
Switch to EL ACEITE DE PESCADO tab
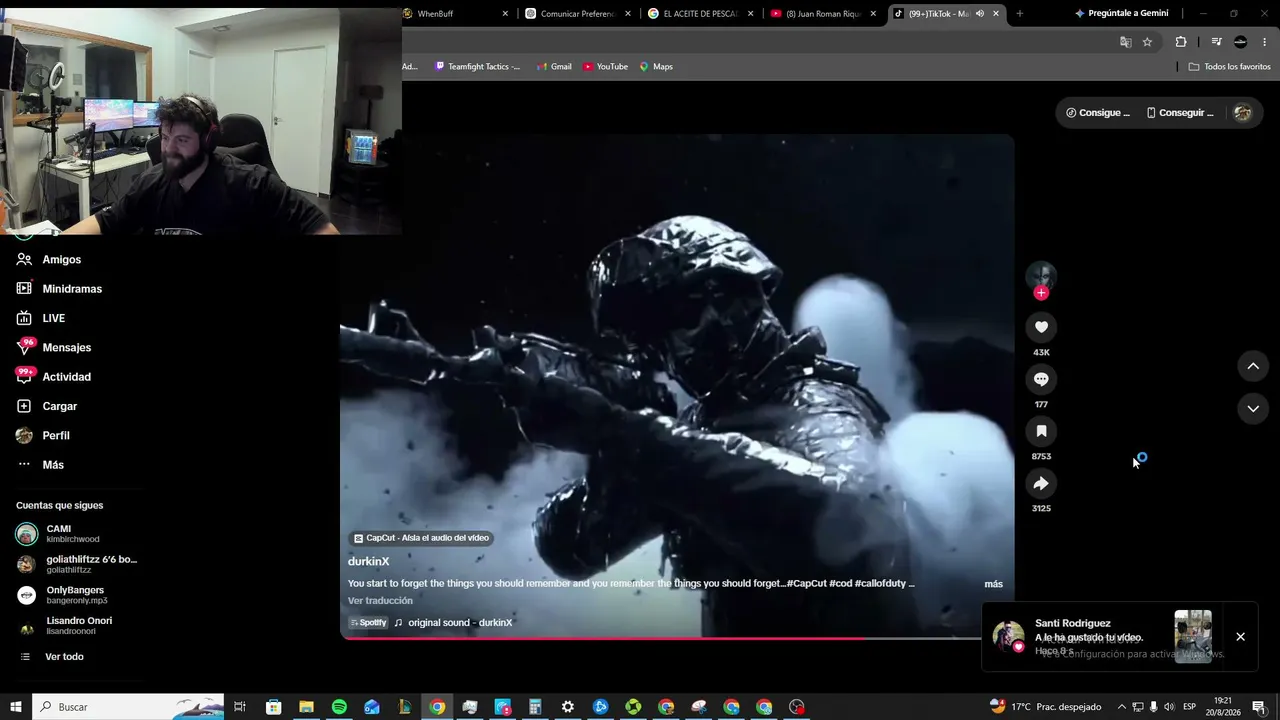tap(701, 13)
